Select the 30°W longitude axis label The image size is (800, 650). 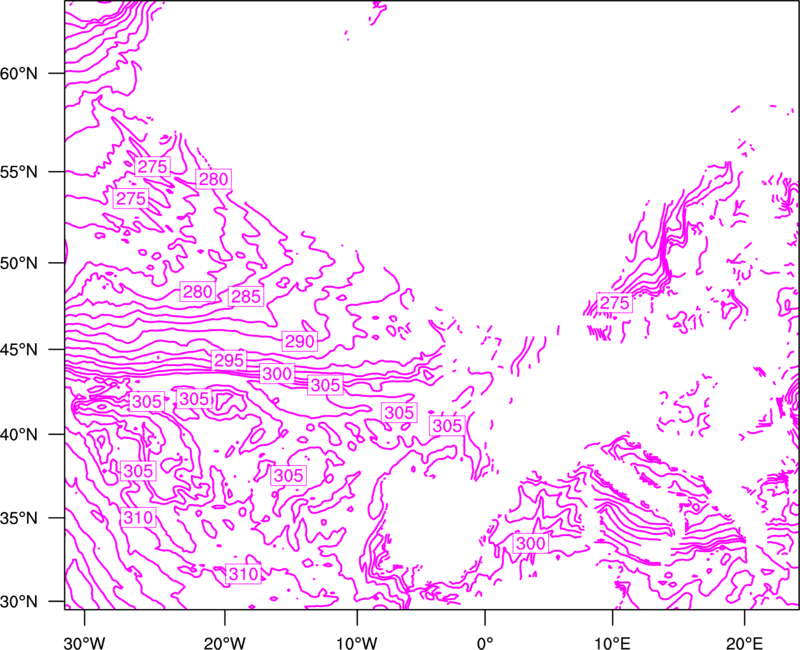pyautogui.click(x=85, y=643)
